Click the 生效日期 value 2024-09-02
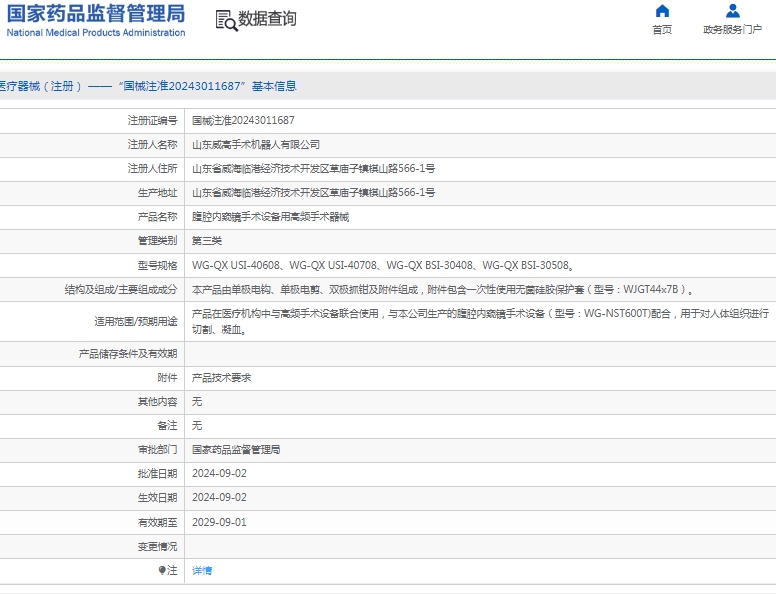 coord(219,497)
